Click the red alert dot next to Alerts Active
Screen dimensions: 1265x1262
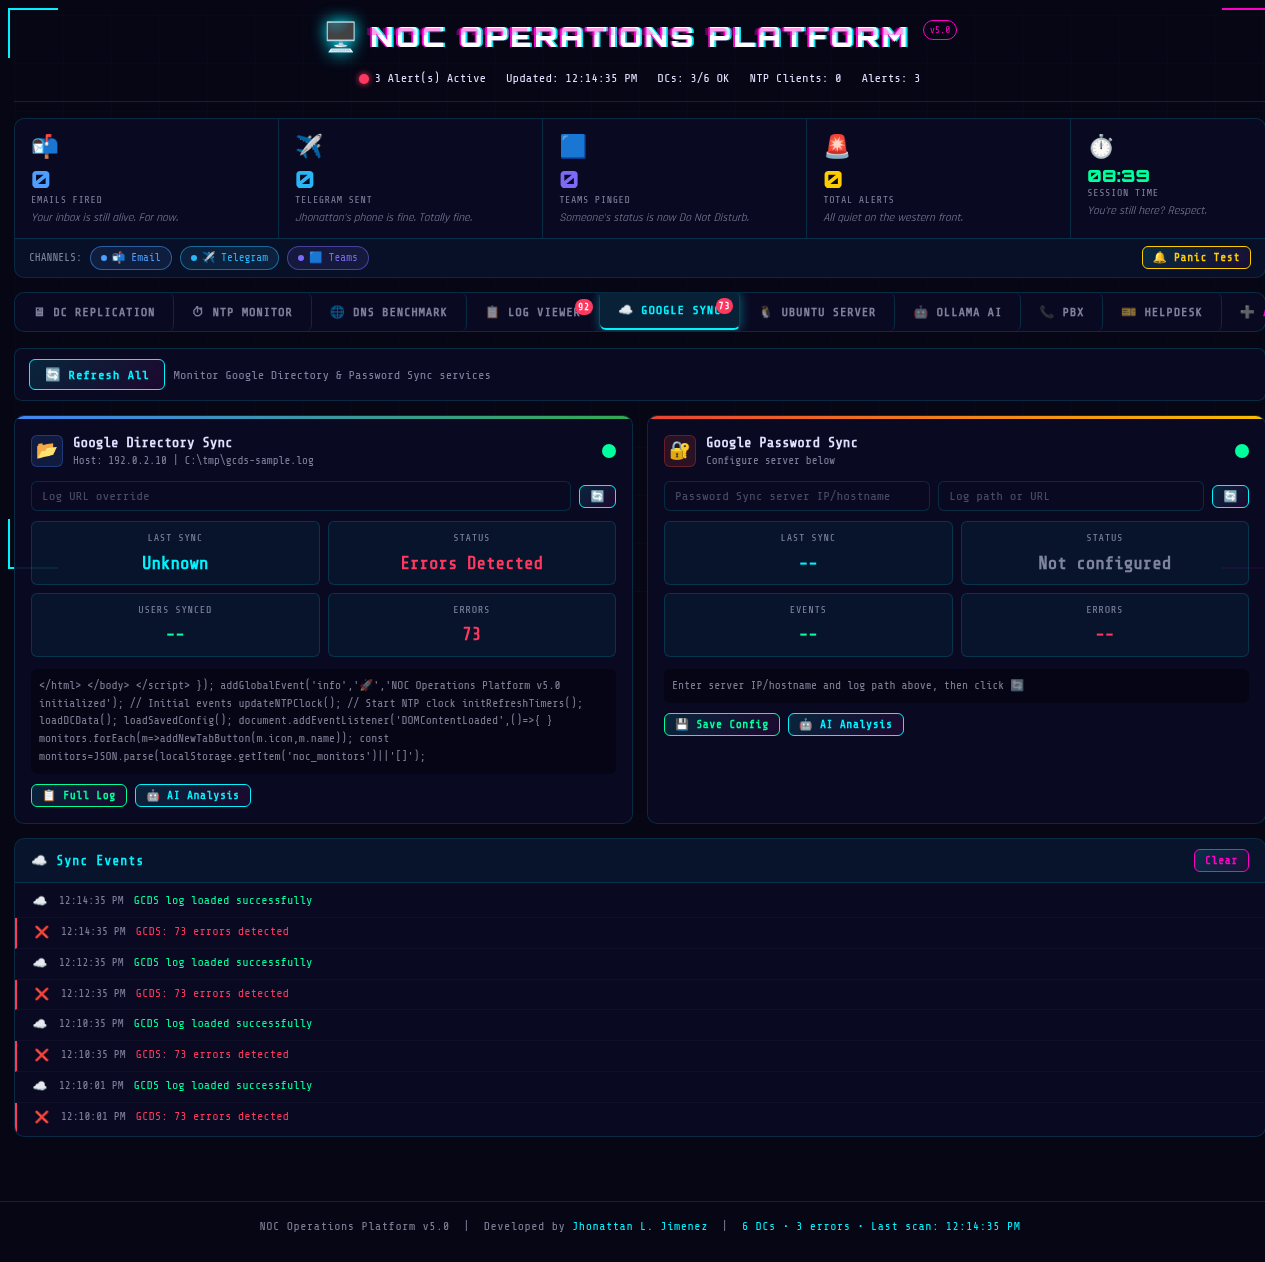tap(364, 79)
